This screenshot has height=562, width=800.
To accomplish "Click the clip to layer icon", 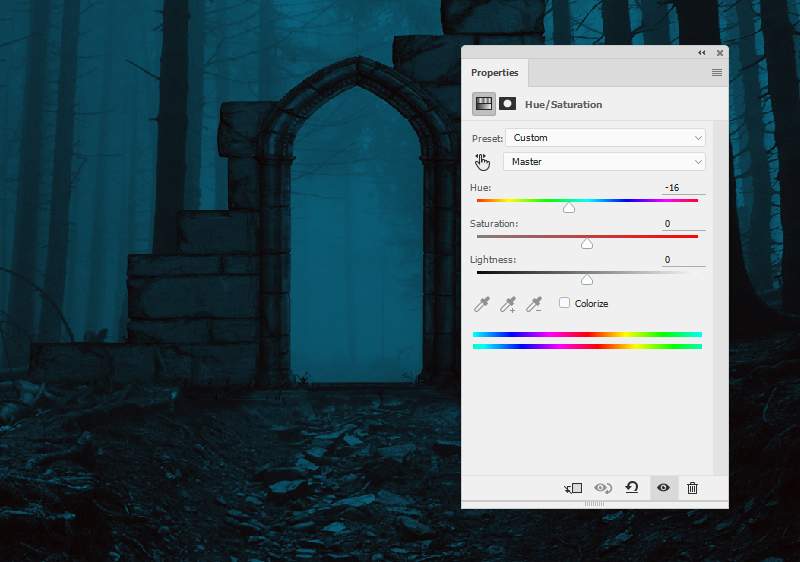I will (573, 488).
